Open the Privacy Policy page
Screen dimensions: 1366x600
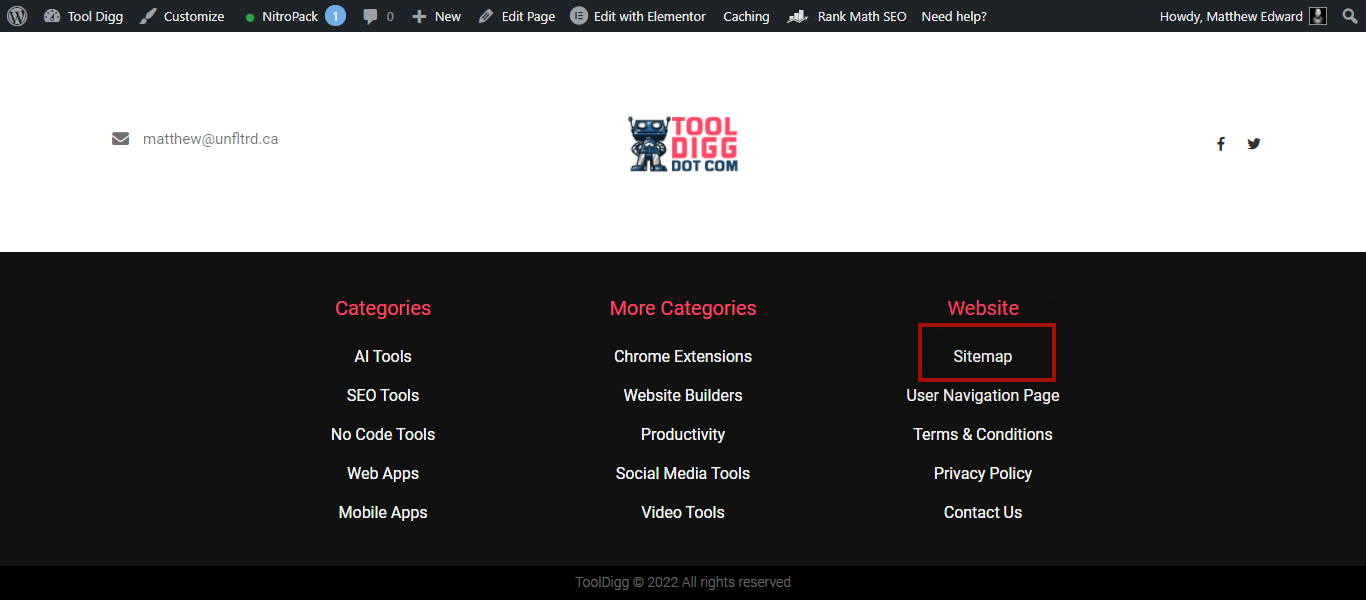[983, 473]
